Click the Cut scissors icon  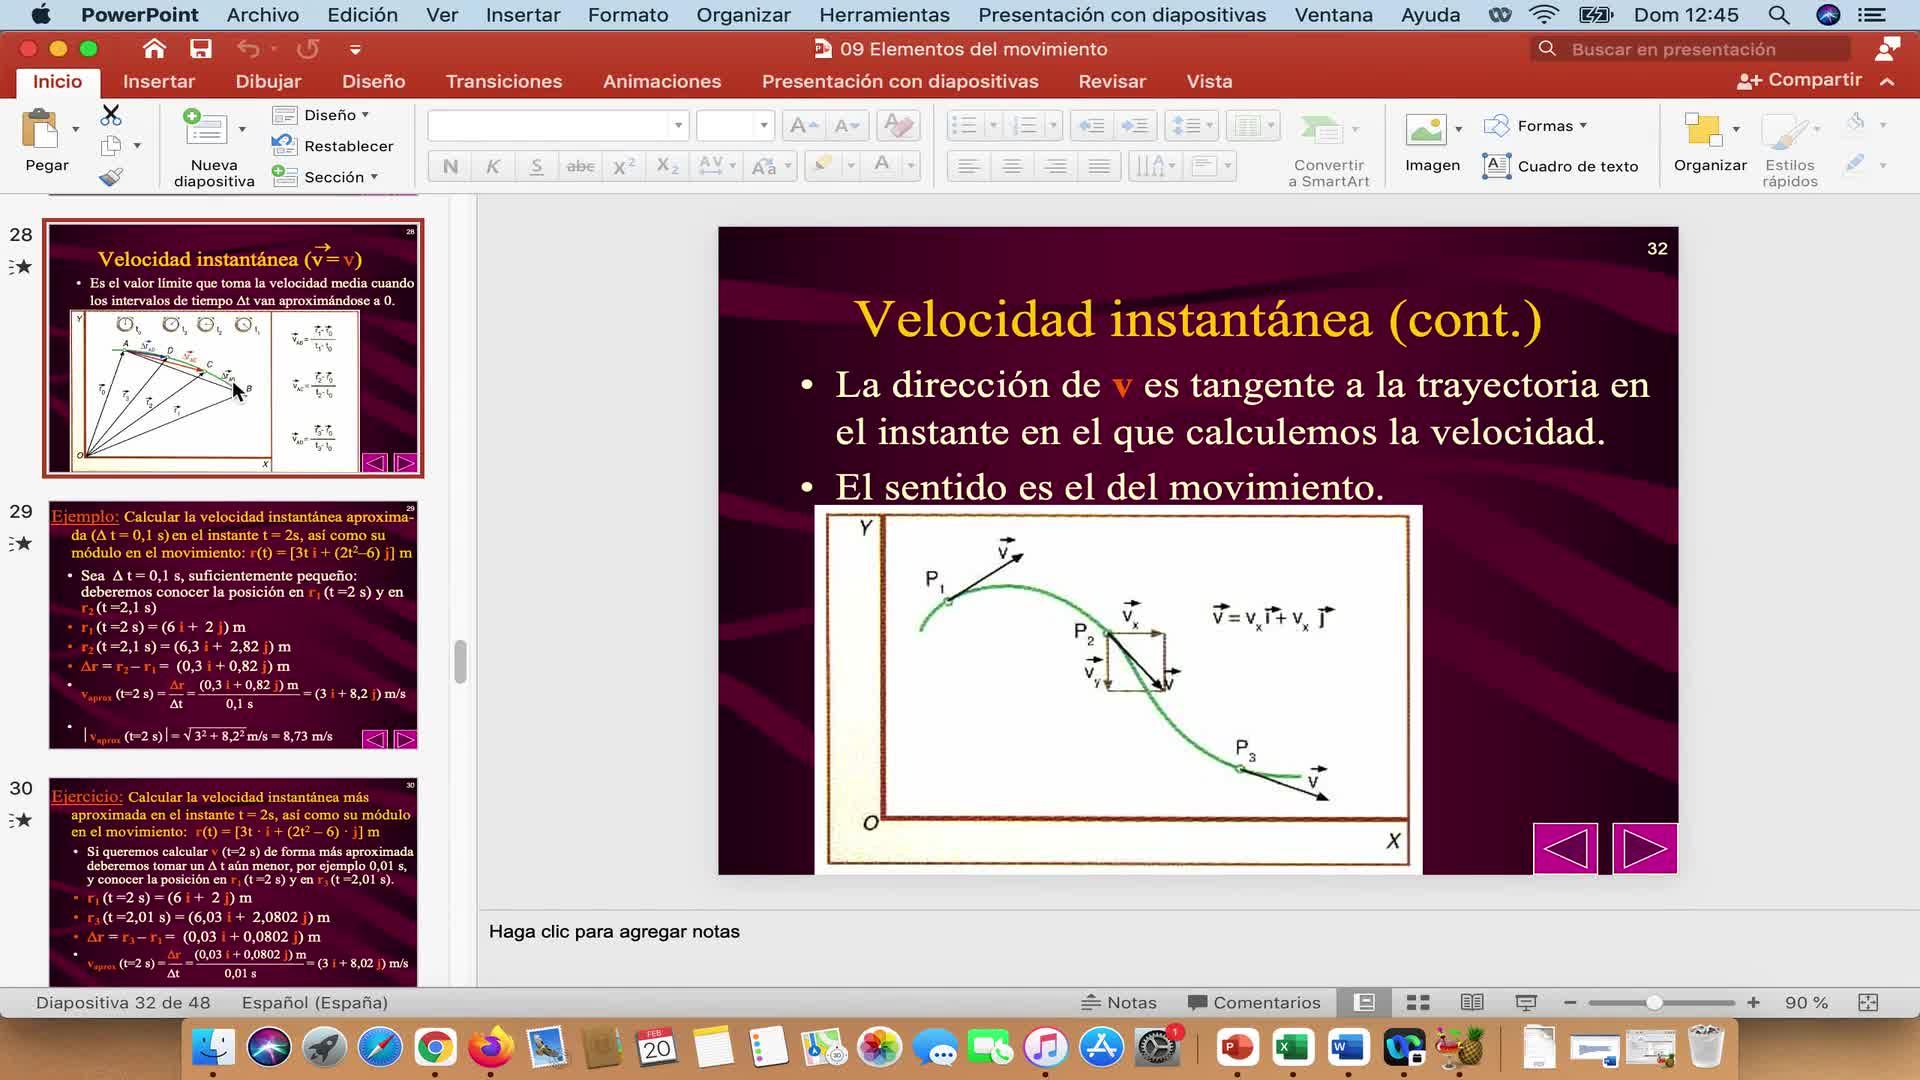coord(111,115)
